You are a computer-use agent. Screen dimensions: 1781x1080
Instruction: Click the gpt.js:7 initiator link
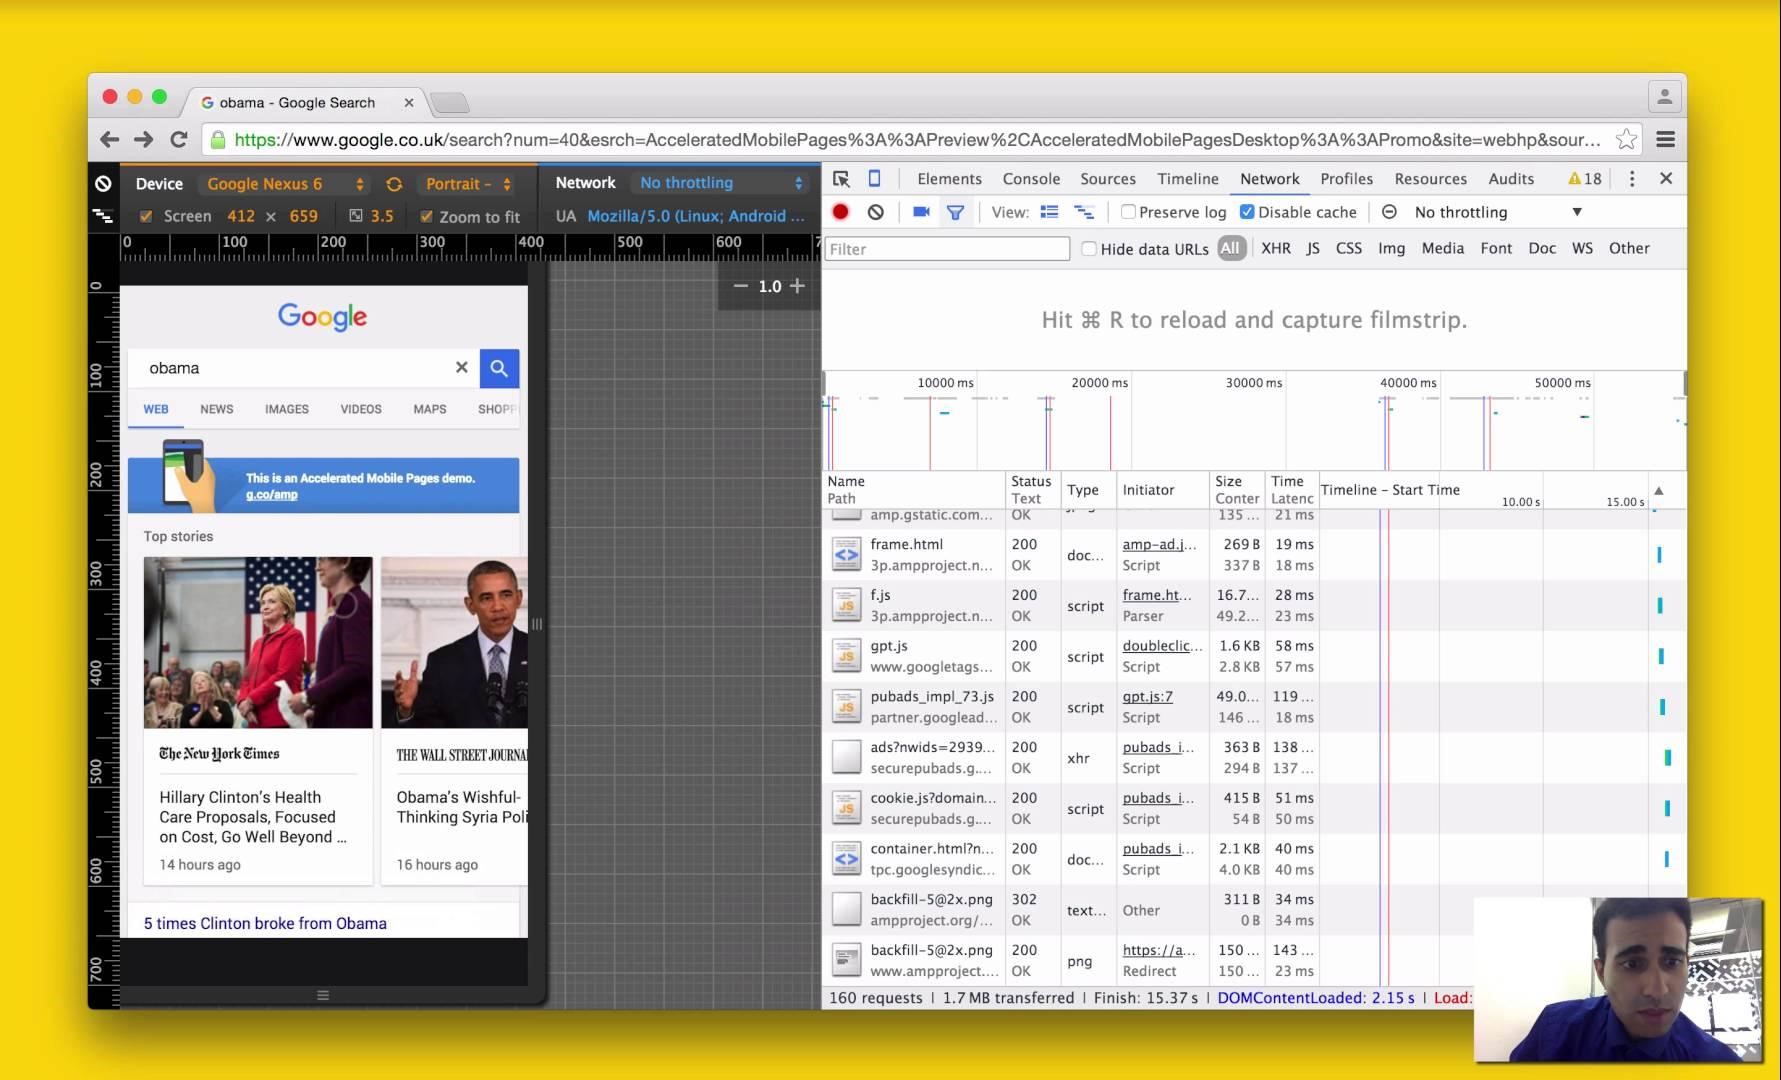coord(1147,696)
